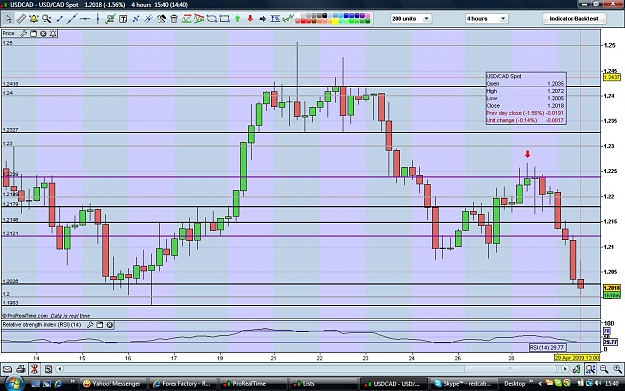Open the Windows Start menu
The width and height of the screenshot is (625, 391).
14,384
